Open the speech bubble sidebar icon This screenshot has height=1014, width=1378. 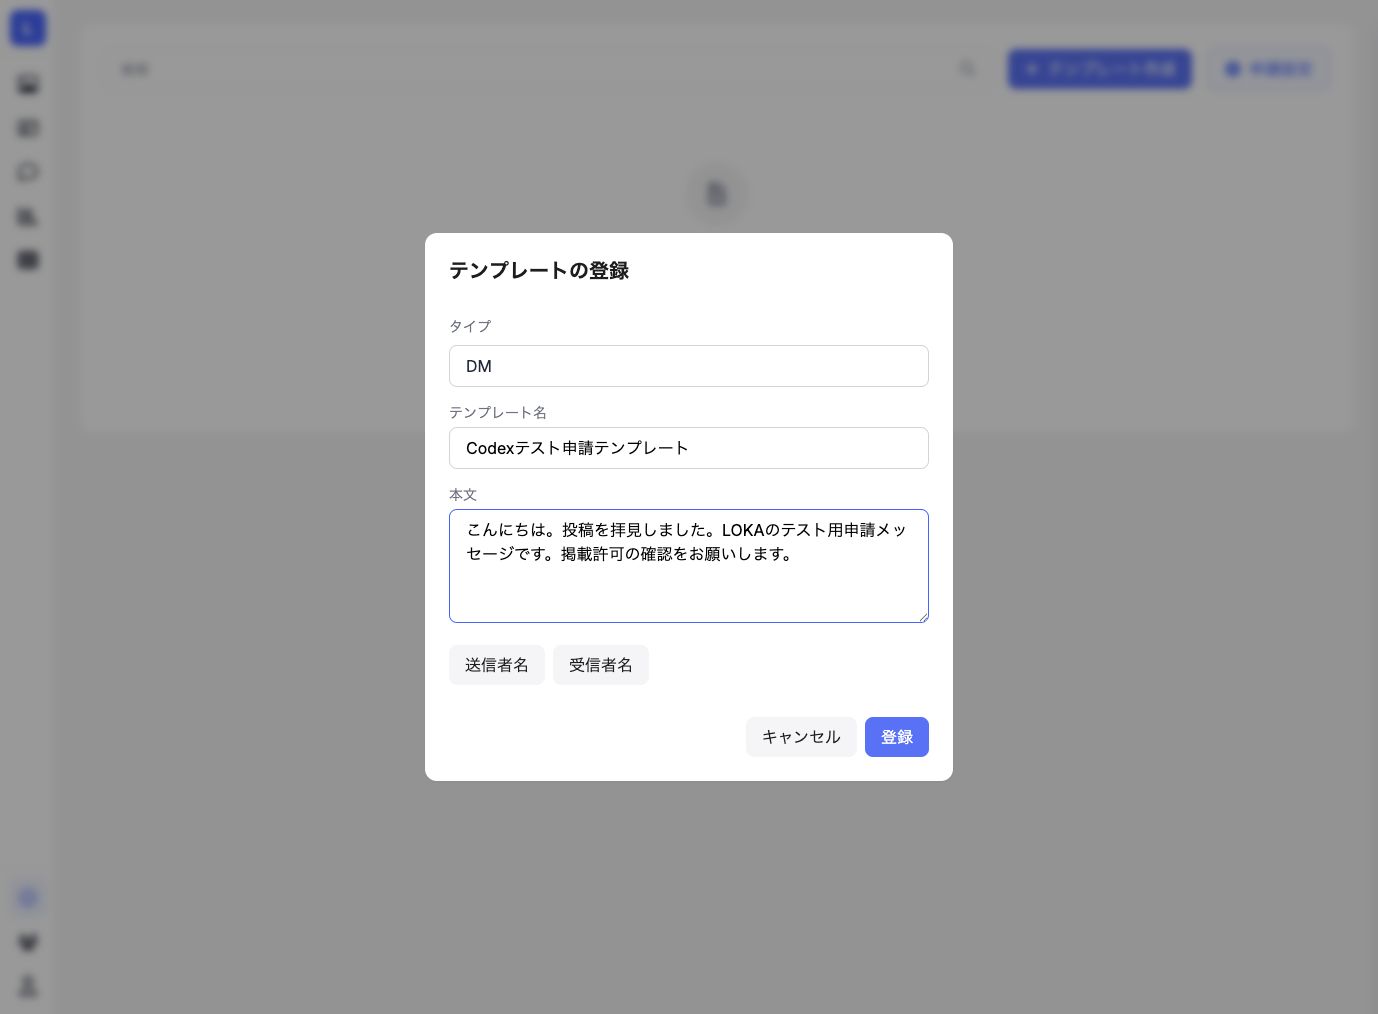coord(28,172)
